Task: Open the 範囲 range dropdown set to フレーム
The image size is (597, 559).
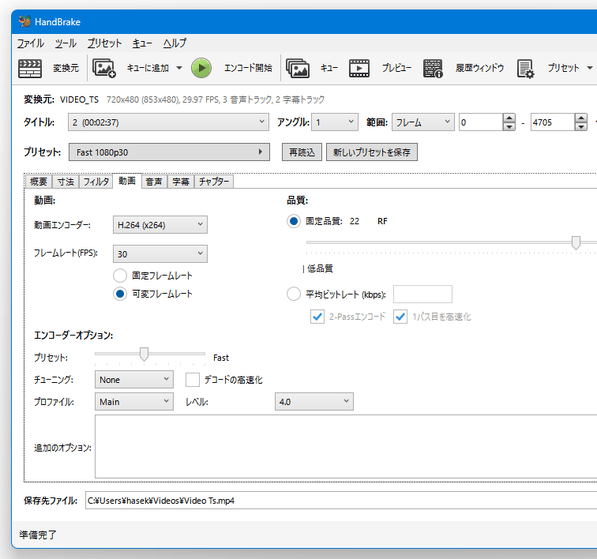Action: [423, 122]
